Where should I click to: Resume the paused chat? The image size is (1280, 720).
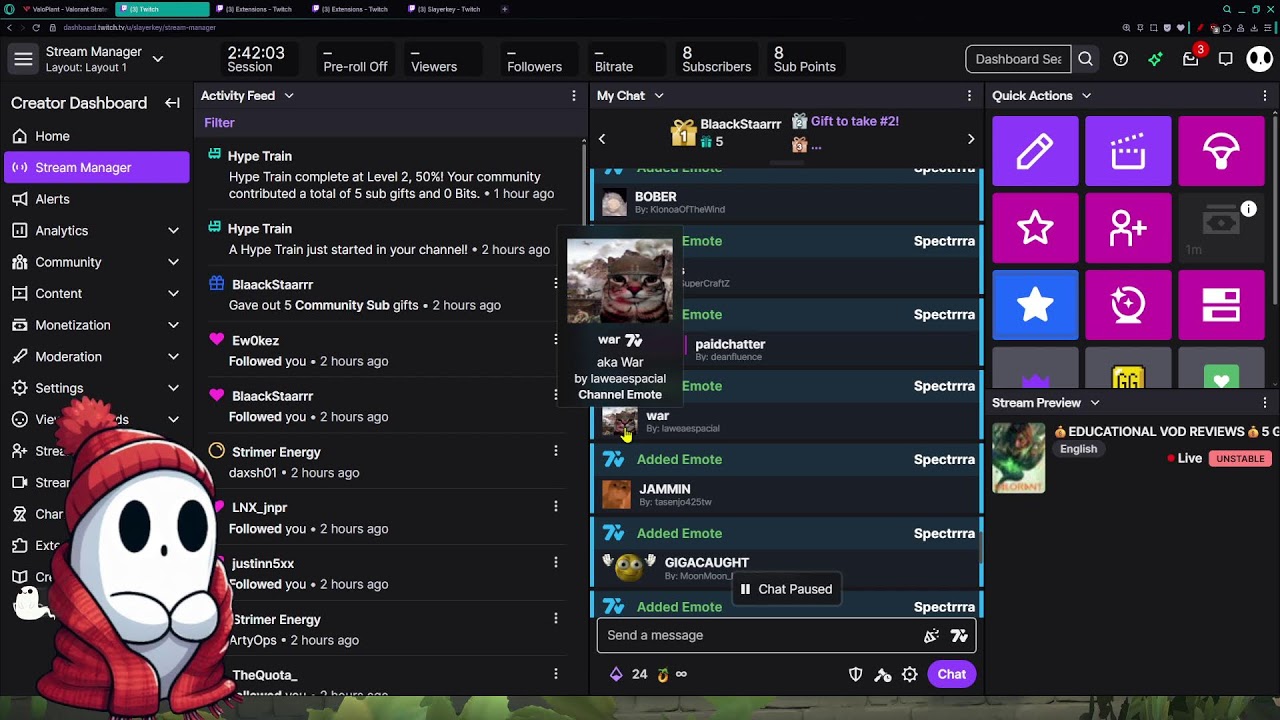[x=786, y=589]
